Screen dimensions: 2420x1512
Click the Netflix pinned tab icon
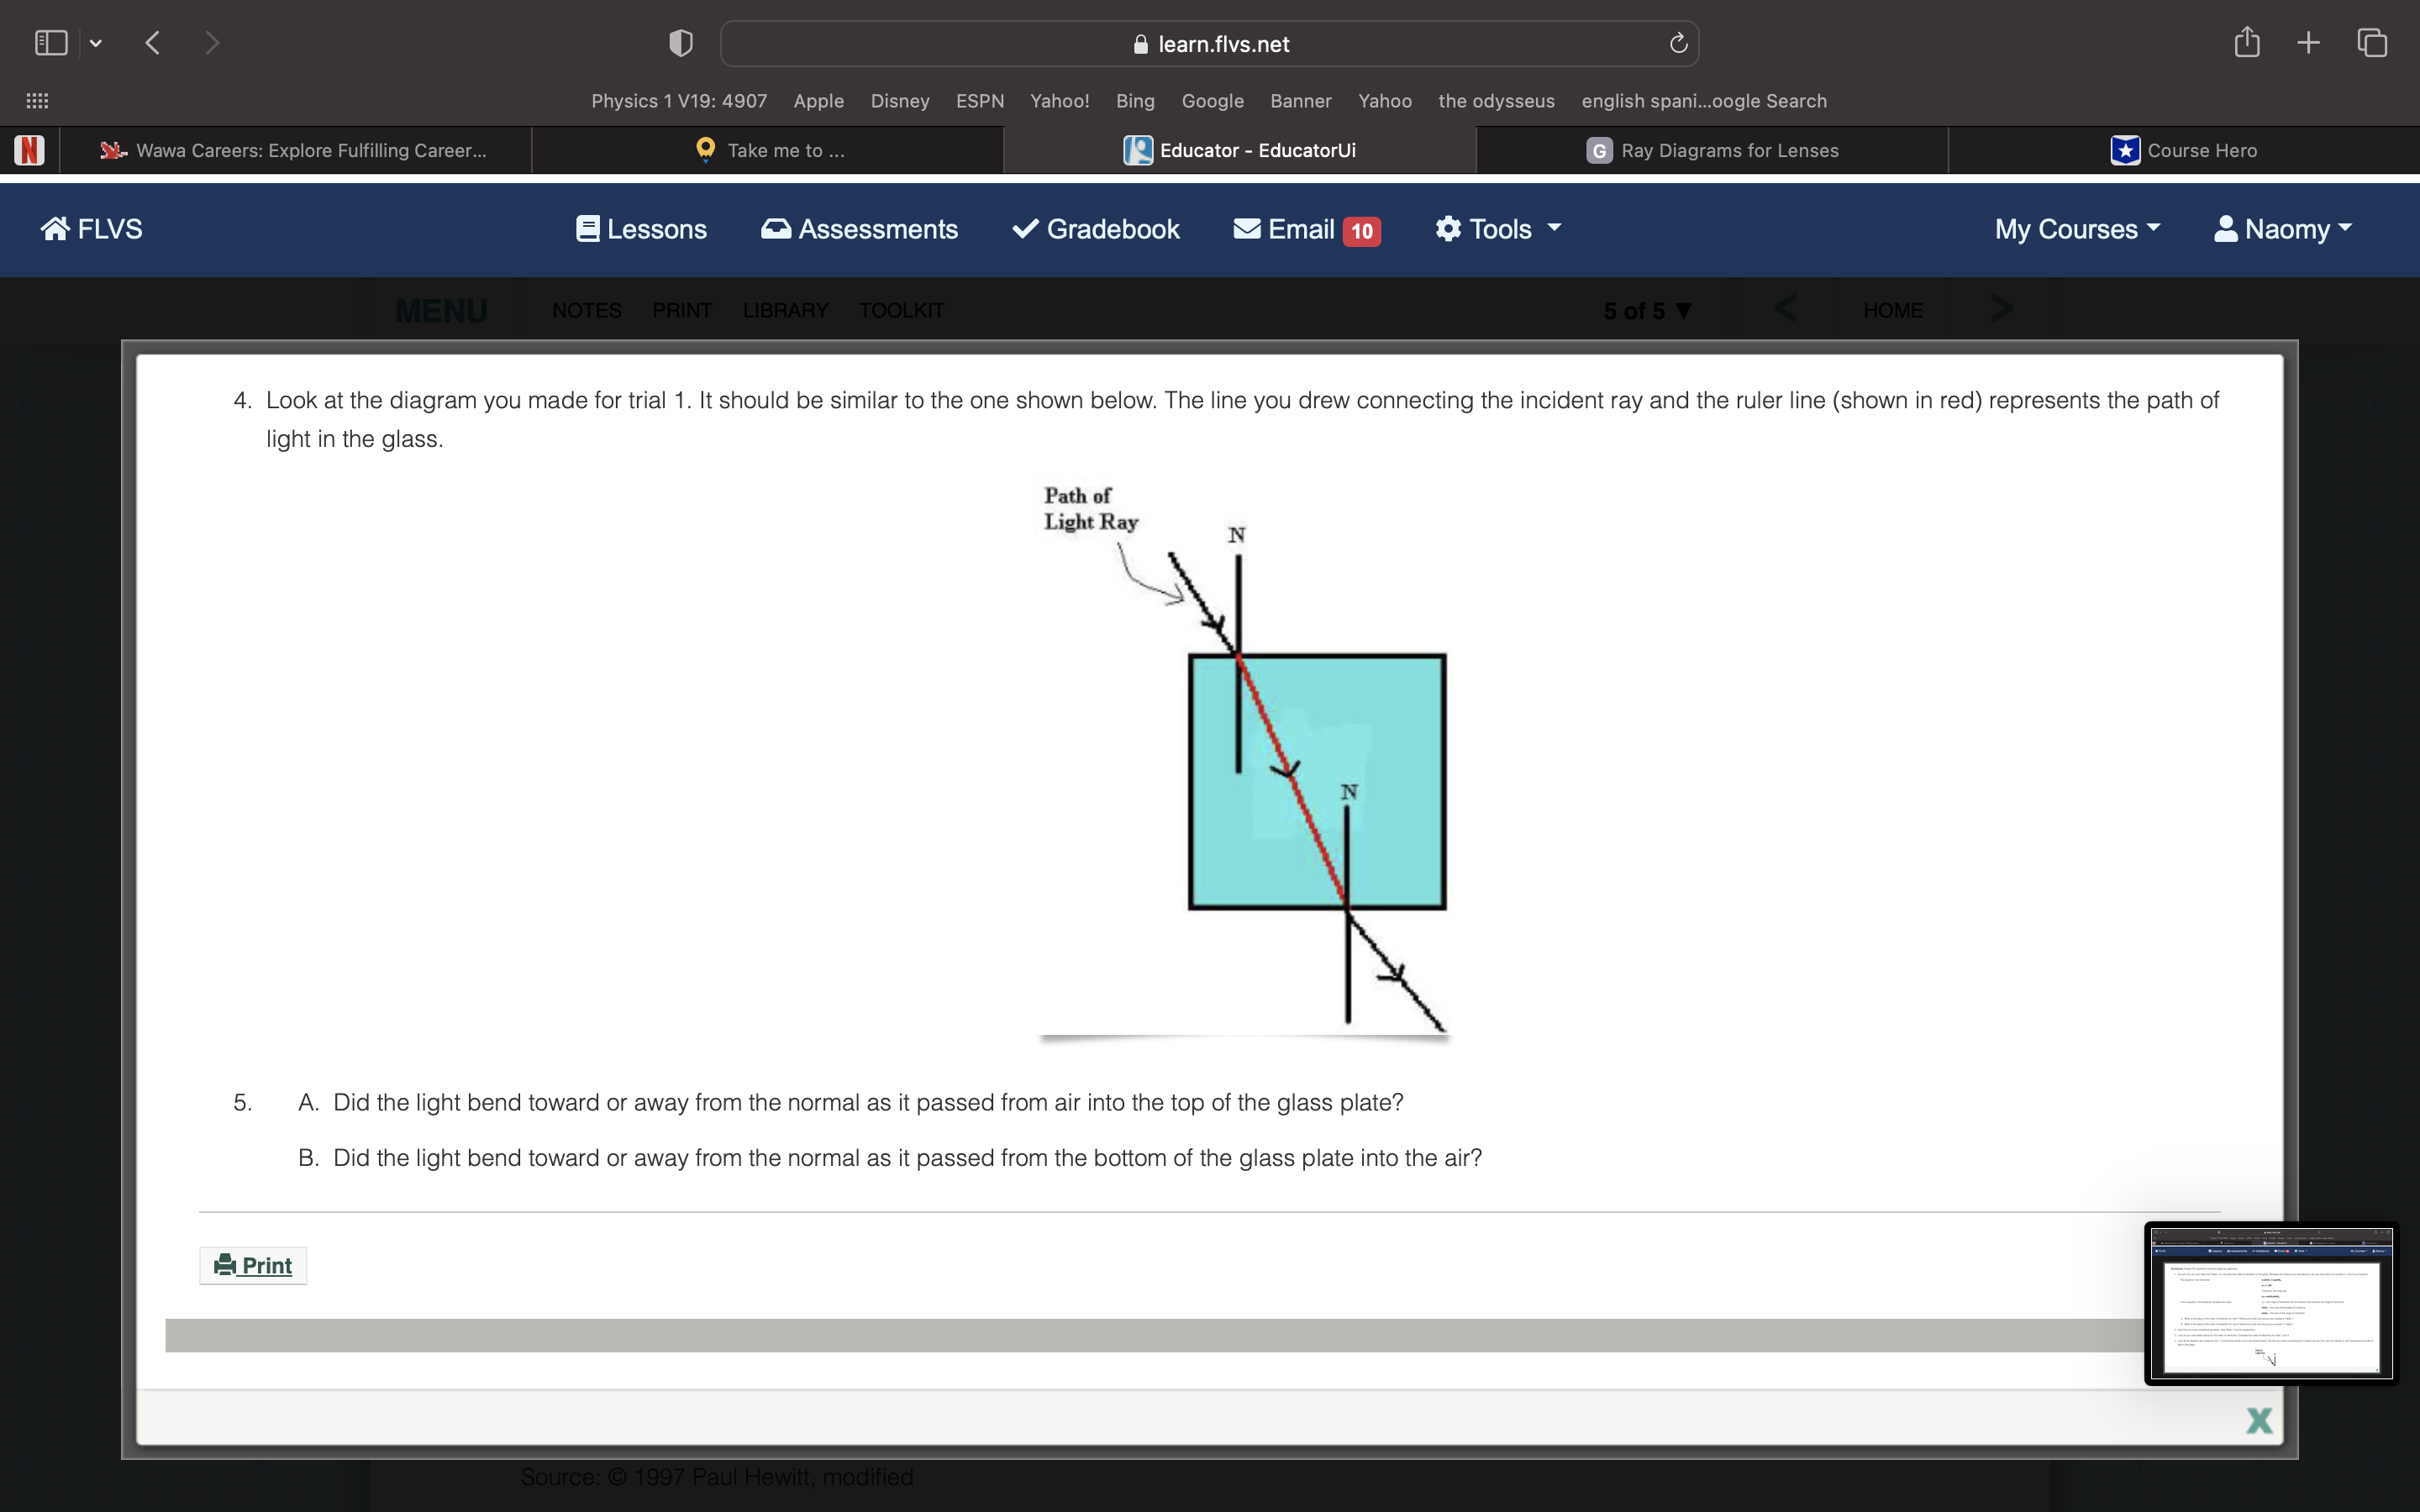[x=29, y=150]
